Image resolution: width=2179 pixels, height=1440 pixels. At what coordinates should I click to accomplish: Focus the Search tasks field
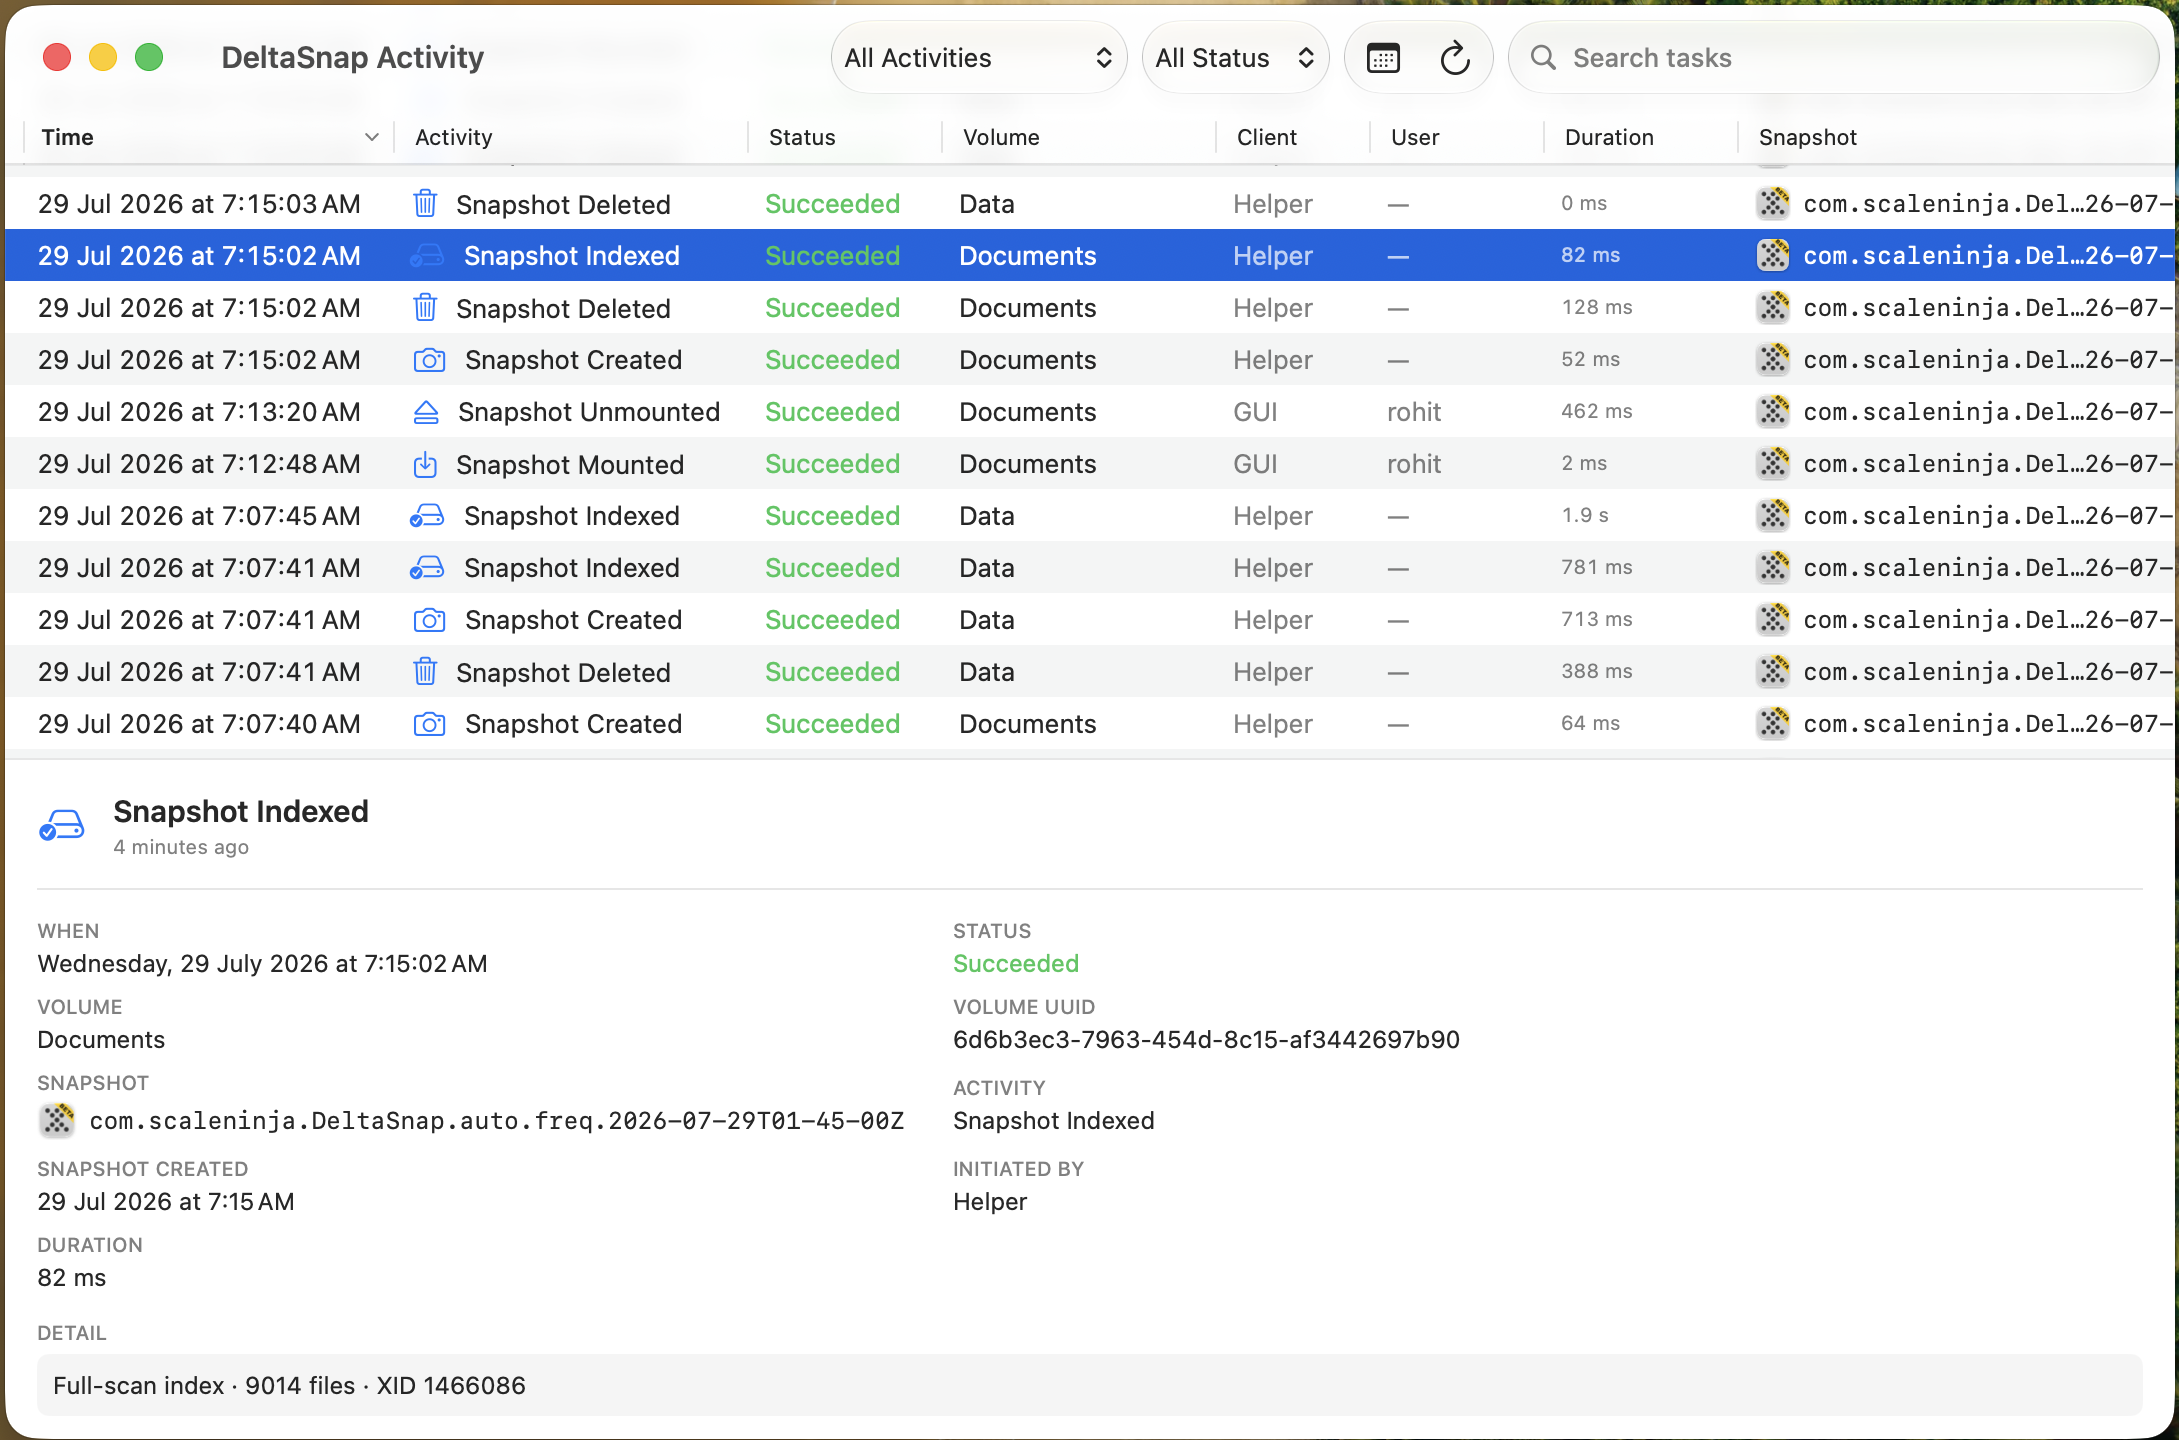pyautogui.click(x=1834, y=58)
